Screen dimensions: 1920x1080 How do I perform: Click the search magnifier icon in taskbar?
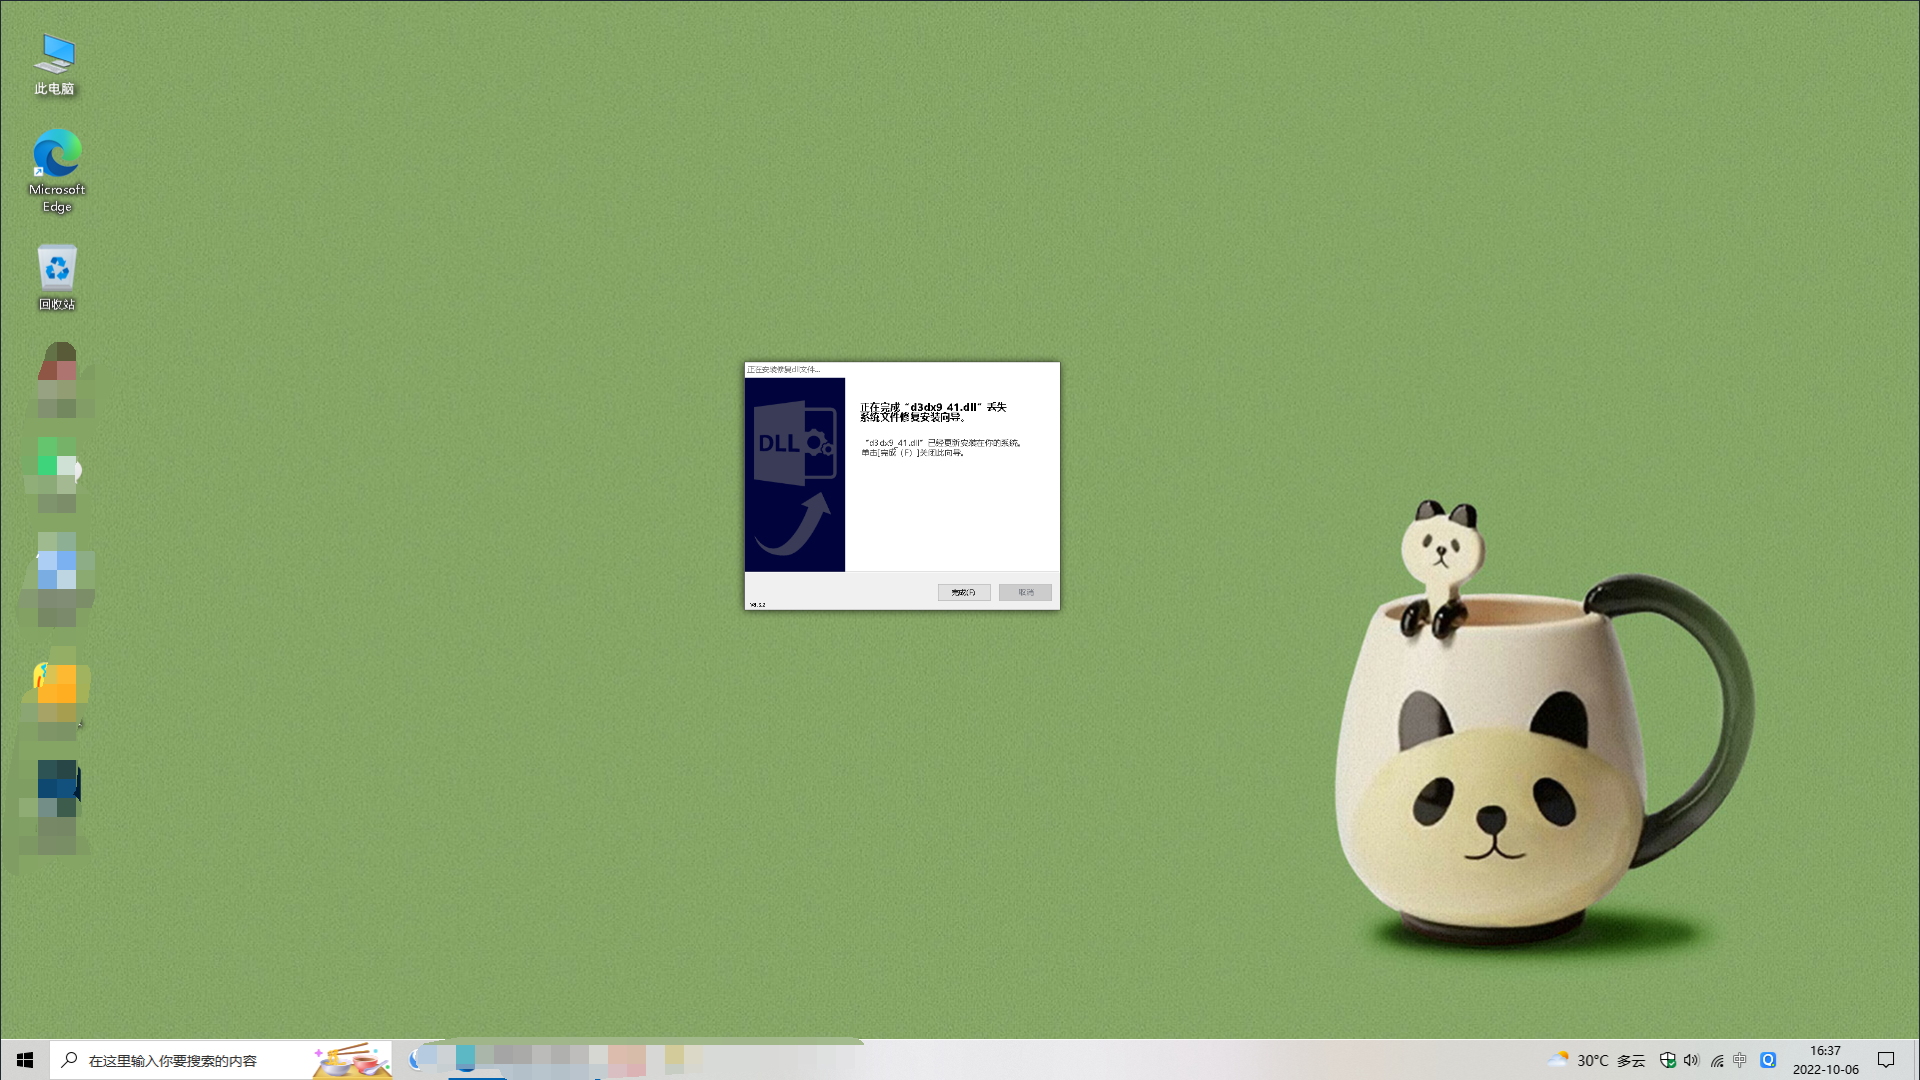[x=69, y=1060]
